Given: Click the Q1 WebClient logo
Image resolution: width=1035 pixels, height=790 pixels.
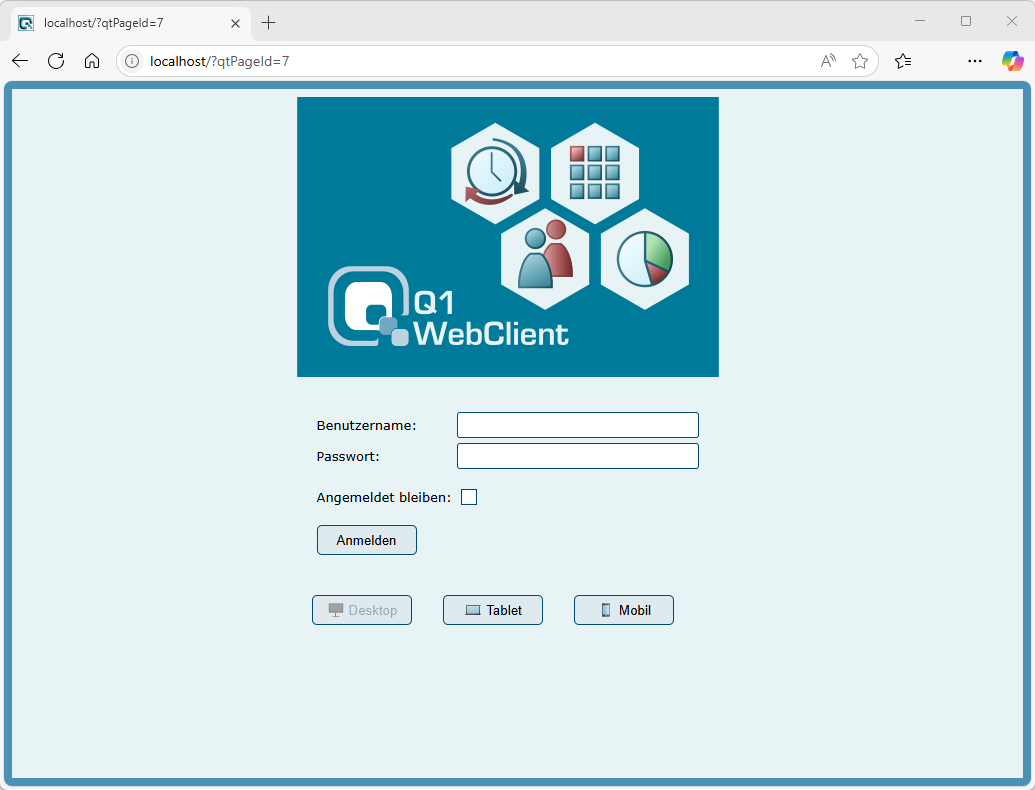Looking at the screenshot, I should pyautogui.click(x=448, y=308).
